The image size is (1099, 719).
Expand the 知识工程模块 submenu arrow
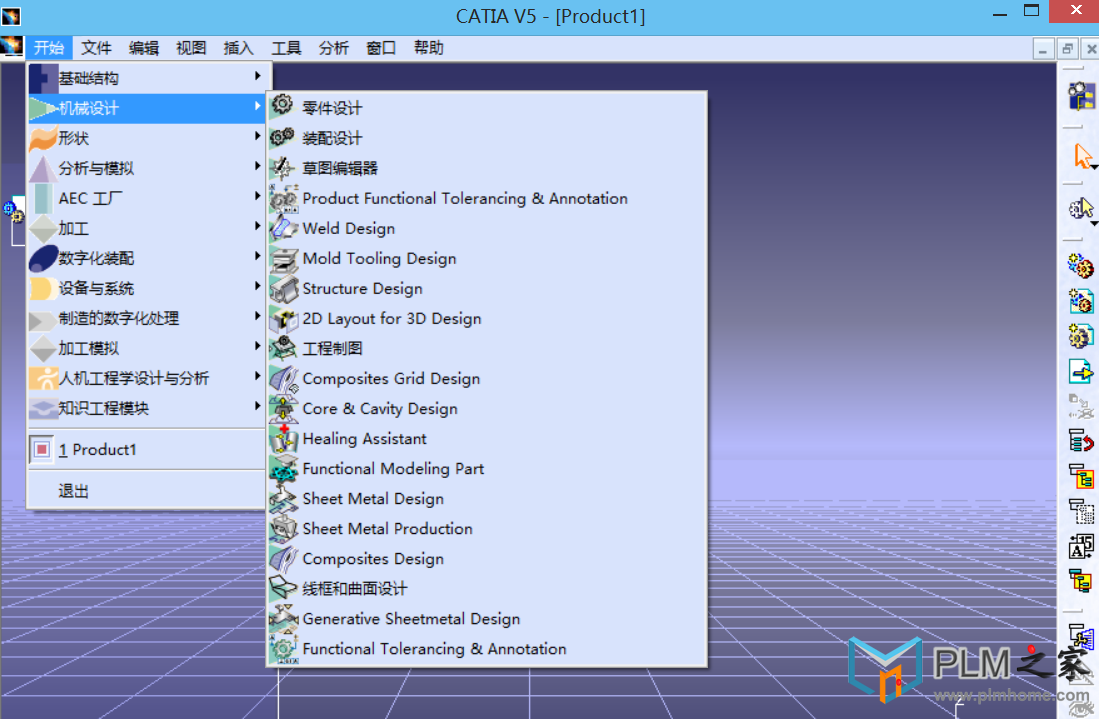(x=258, y=406)
